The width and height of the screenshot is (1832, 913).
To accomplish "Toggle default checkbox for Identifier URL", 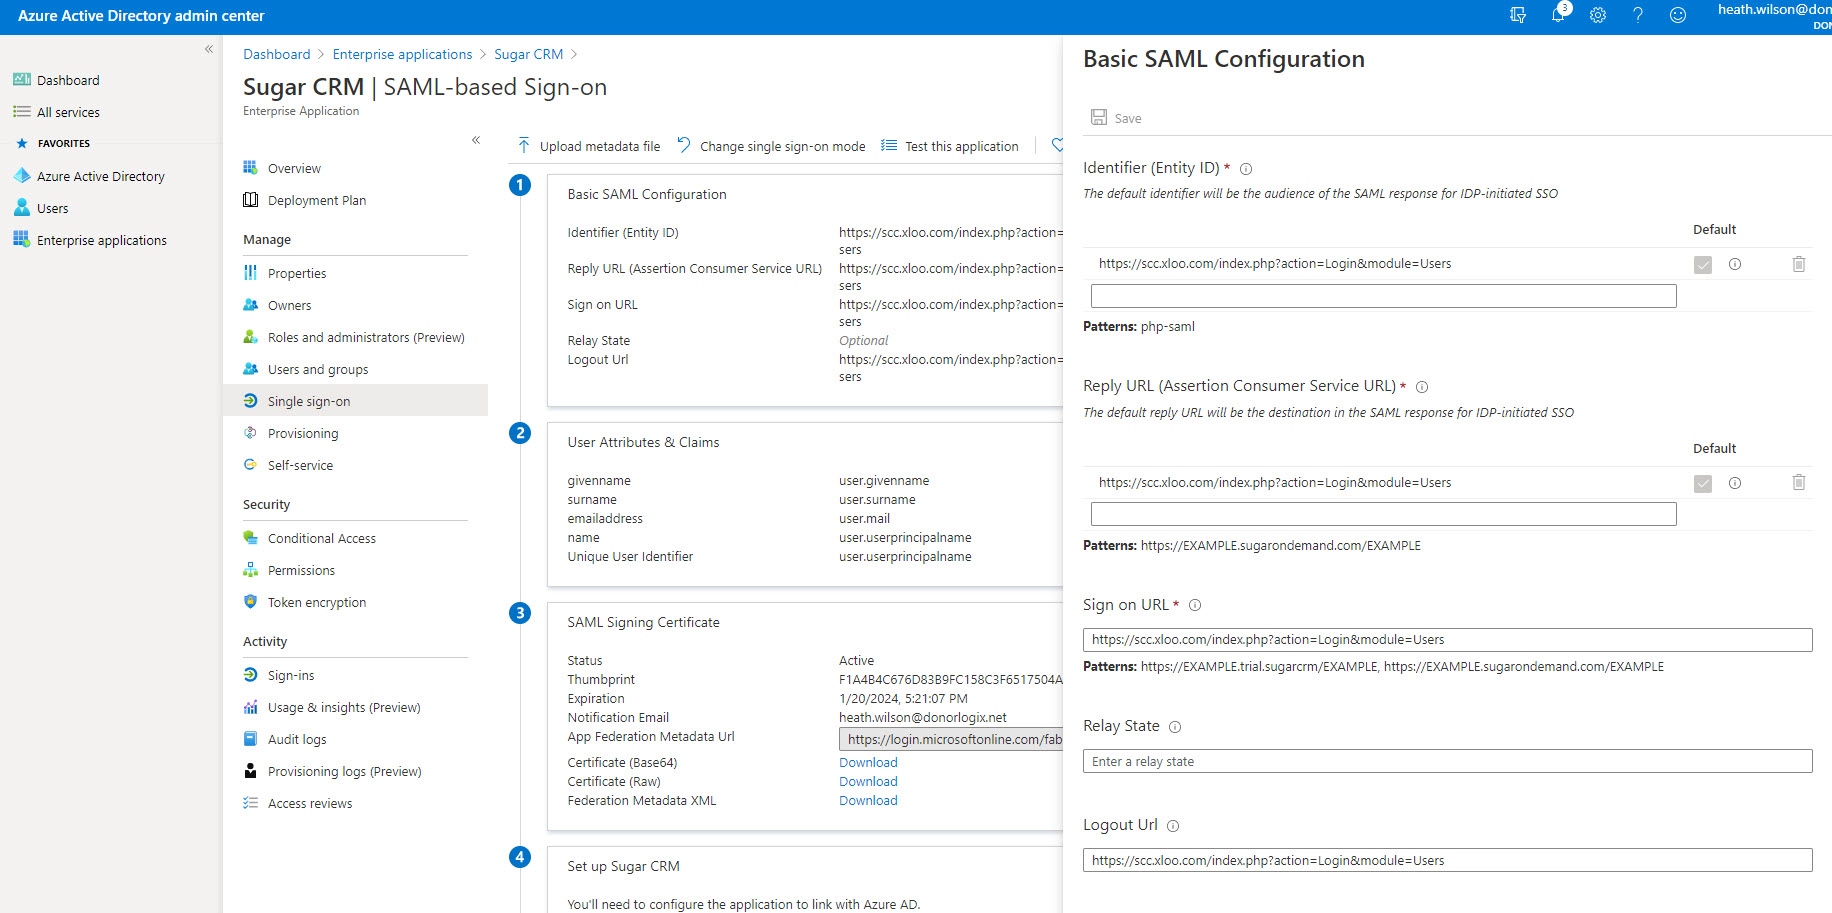I will [1703, 264].
